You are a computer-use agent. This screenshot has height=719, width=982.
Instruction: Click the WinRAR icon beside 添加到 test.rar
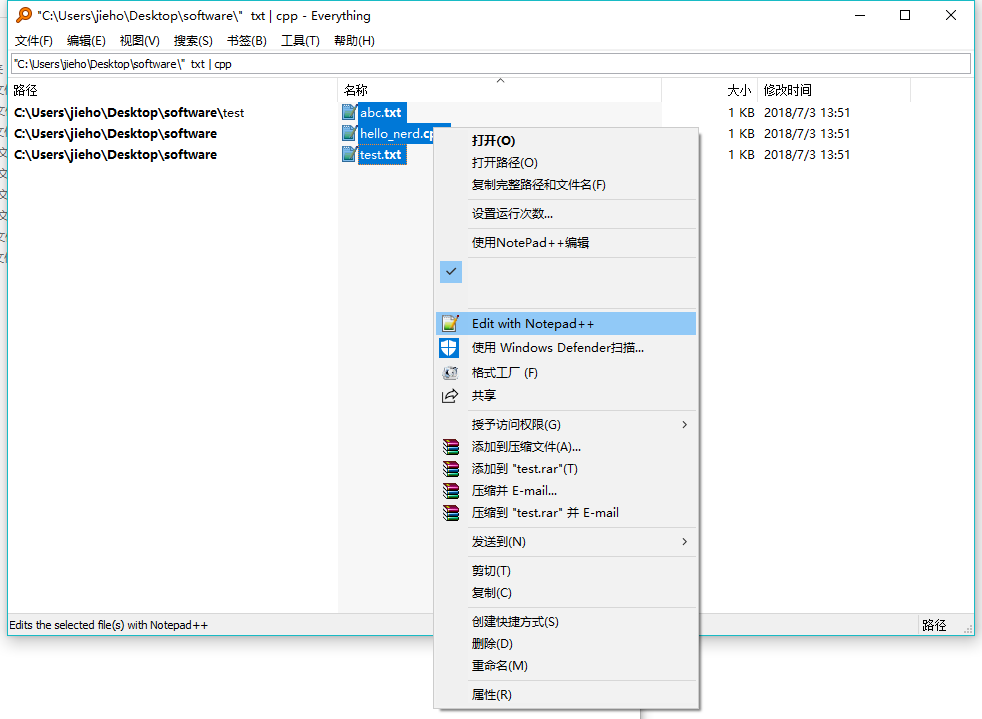(x=450, y=468)
